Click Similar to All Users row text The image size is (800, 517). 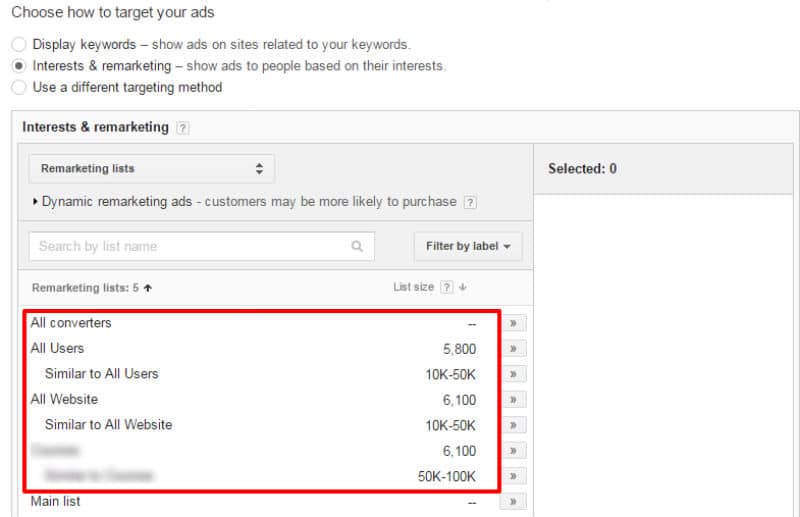pos(102,374)
